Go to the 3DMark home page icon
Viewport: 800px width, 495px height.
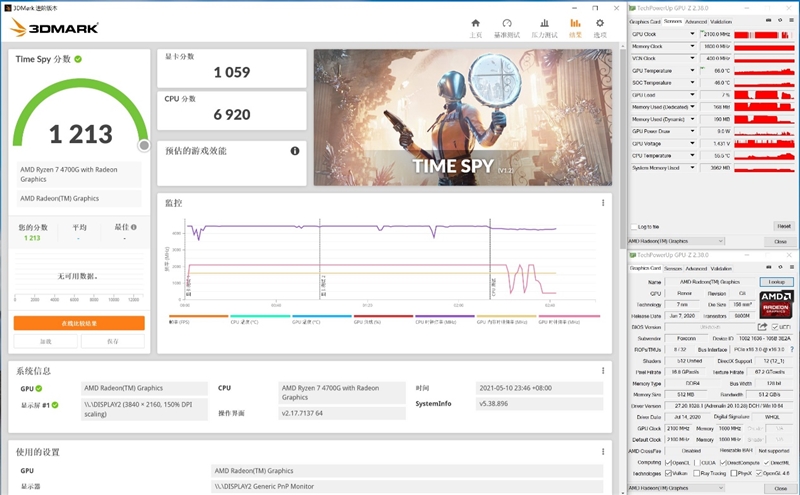coord(476,25)
